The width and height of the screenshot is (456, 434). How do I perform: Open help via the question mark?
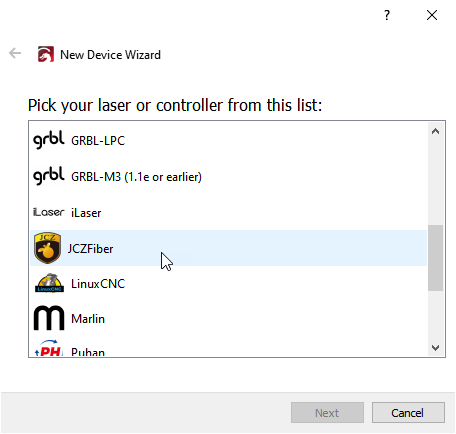pos(387,15)
